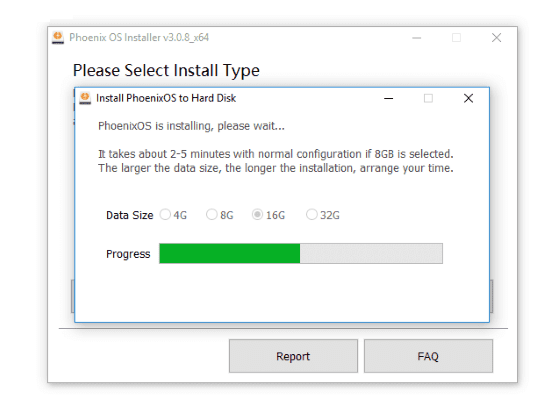Click the gray unfilled part of progress bar
Screen dimensions: 560x414
(371, 254)
